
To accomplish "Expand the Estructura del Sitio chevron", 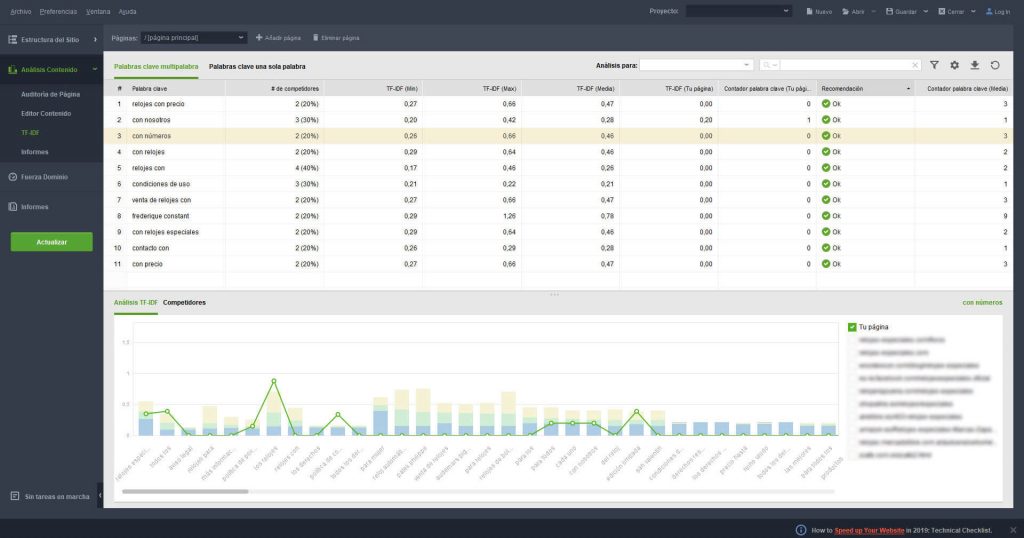I will coord(95,40).
